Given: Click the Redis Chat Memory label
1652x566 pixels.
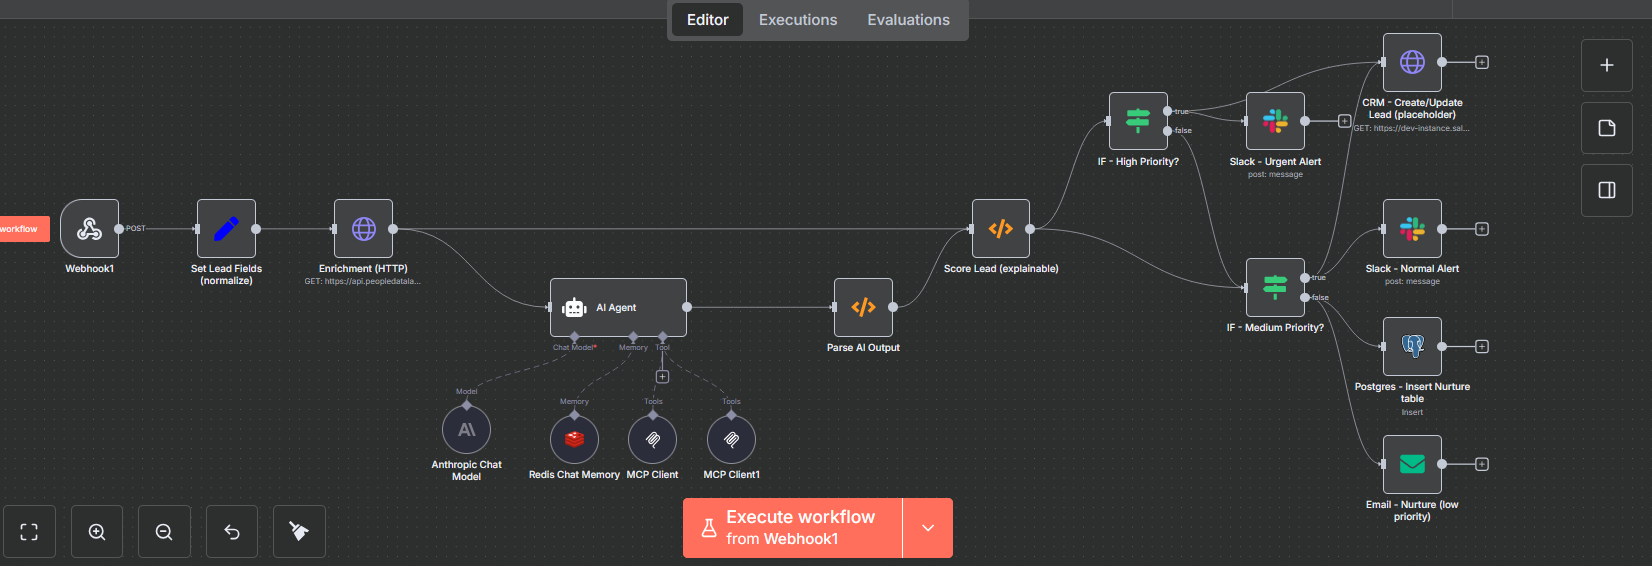Looking at the screenshot, I should coord(574,475).
